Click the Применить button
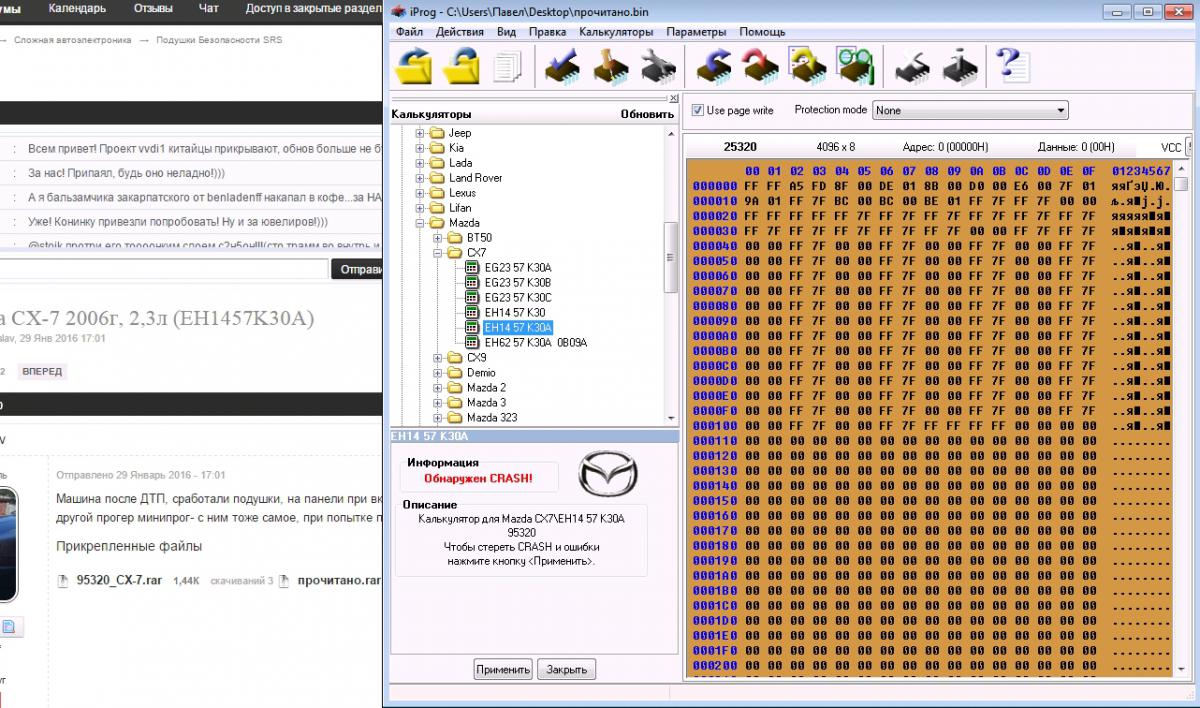This screenshot has height=708, width=1200. 503,669
